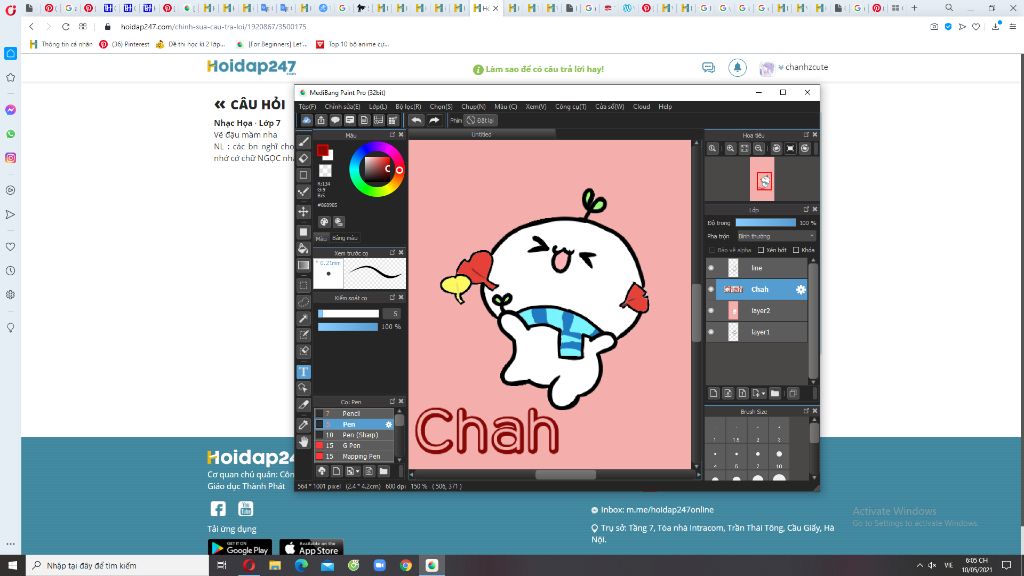Select the Pen (Sharp) brush
The image size is (1024, 576).
354,435
